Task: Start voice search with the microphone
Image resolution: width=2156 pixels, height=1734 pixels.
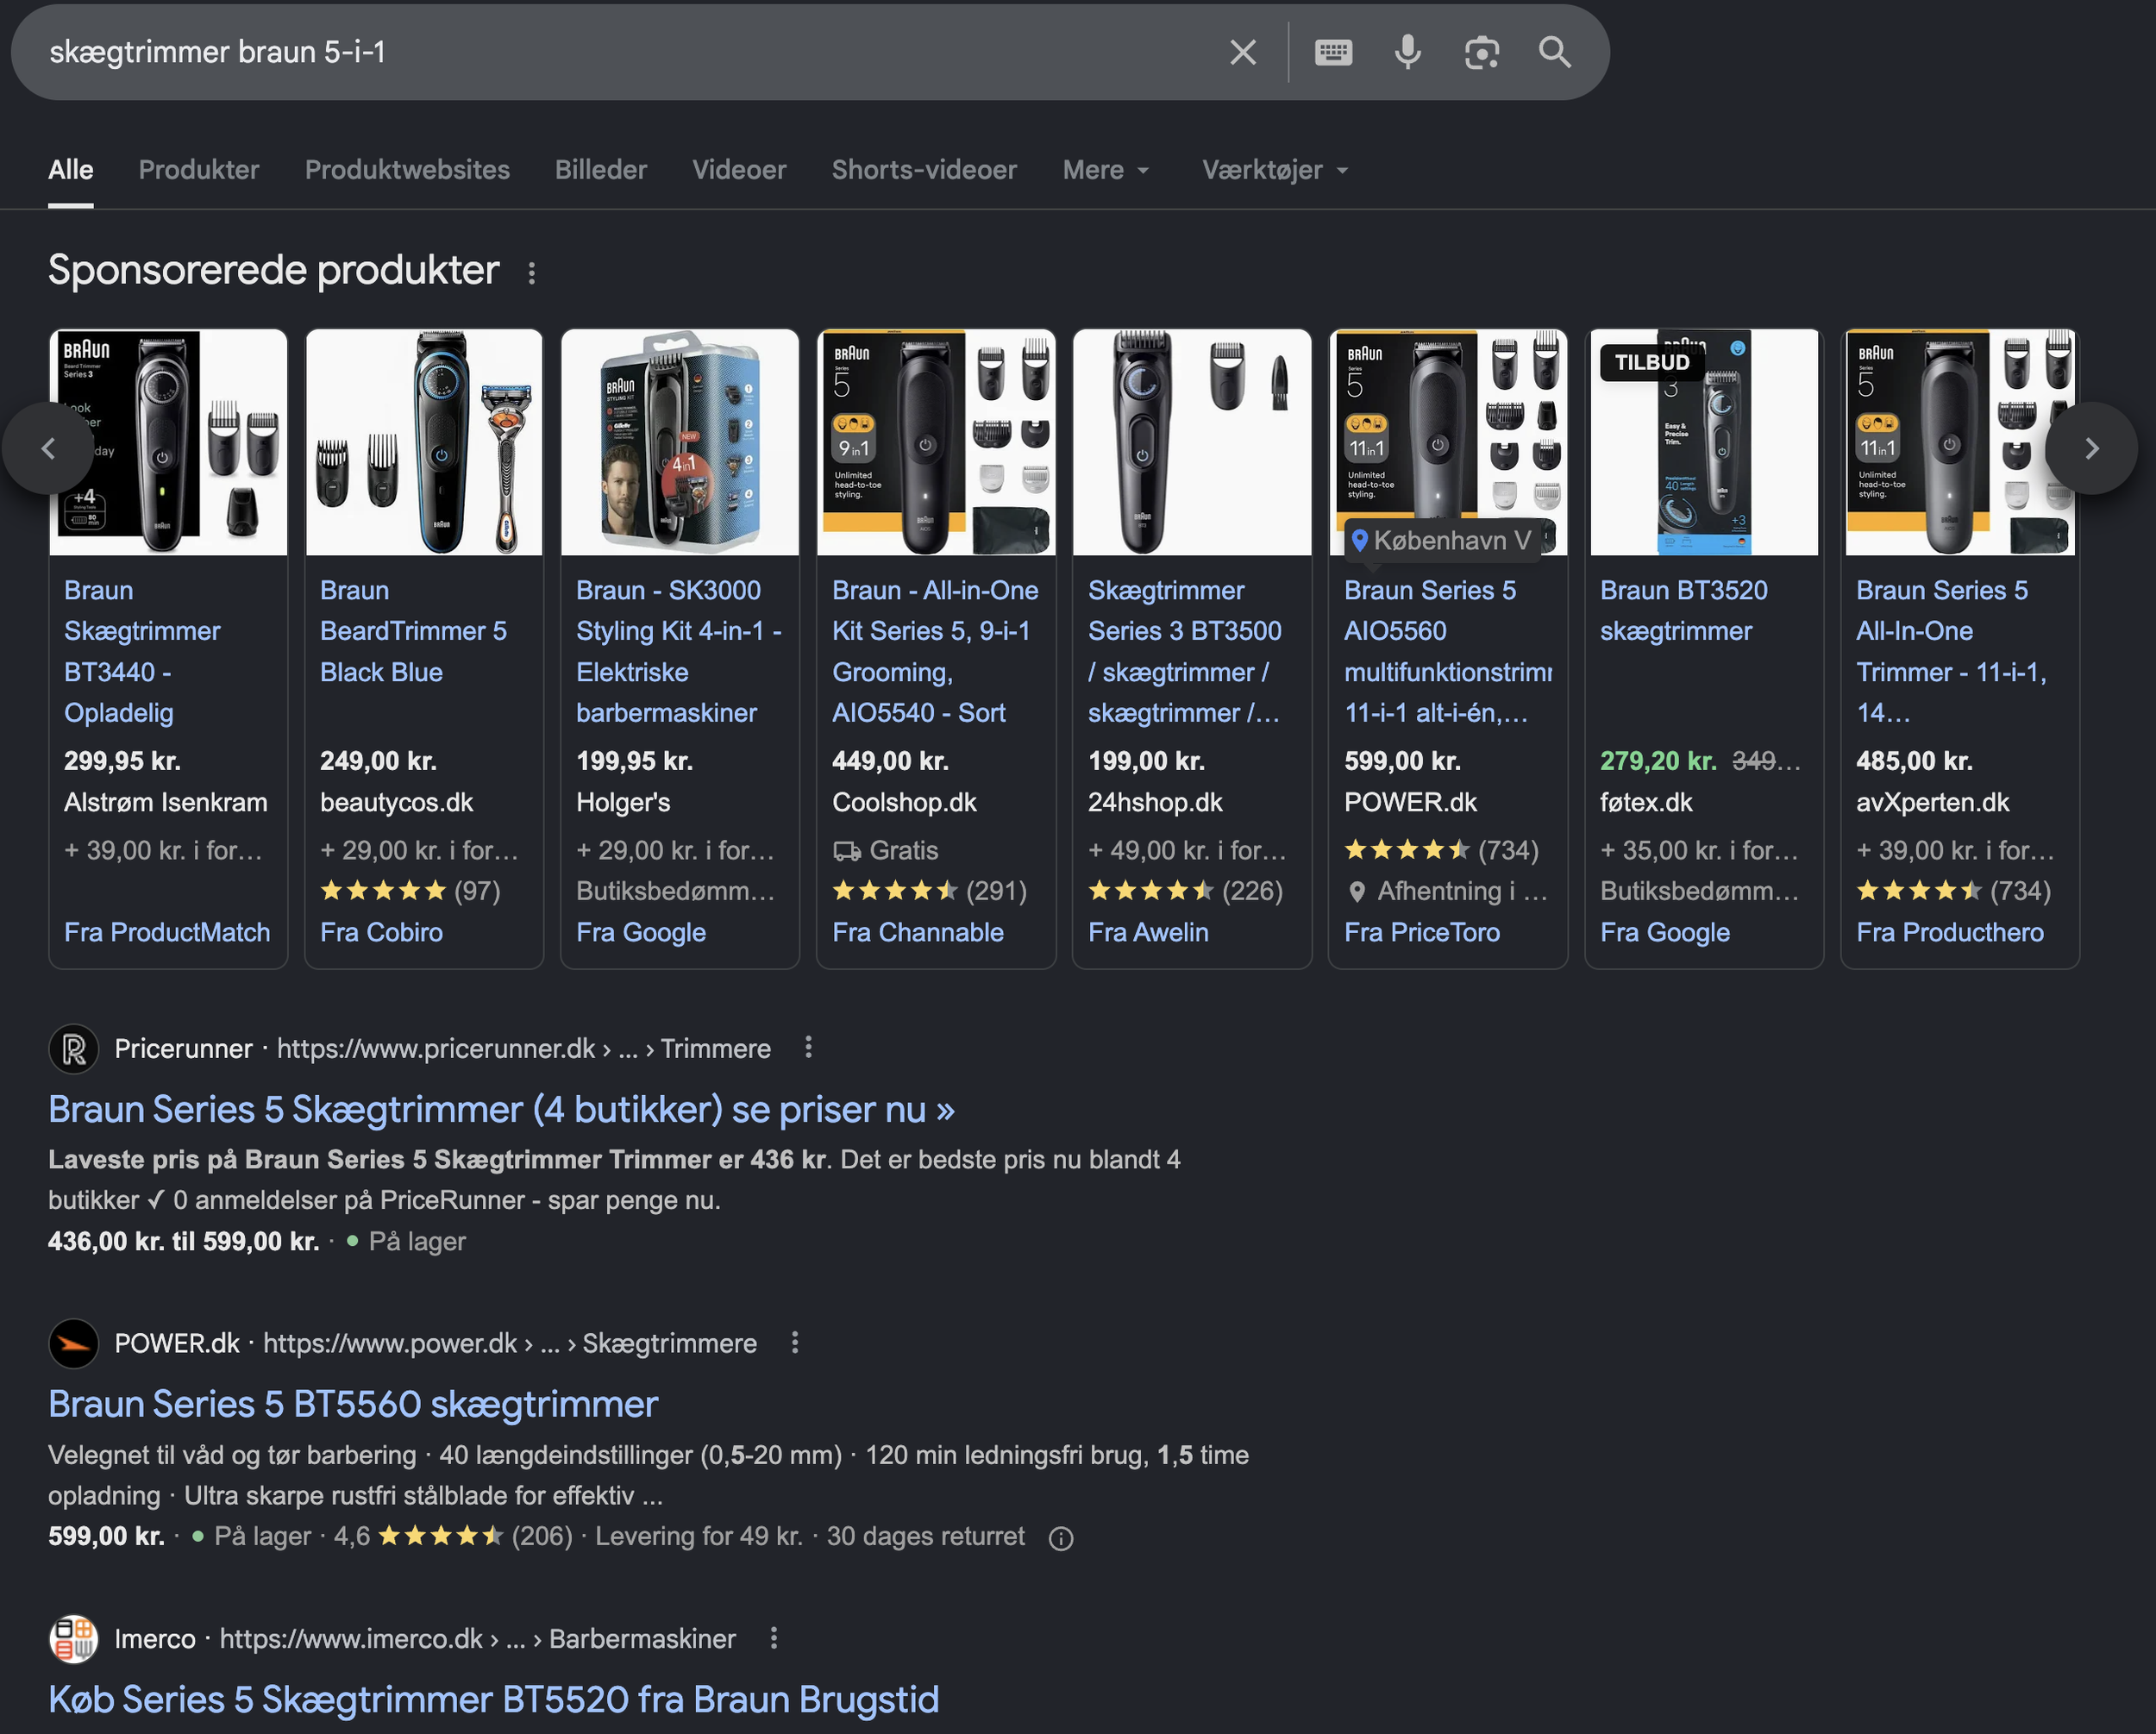Action: point(1407,52)
